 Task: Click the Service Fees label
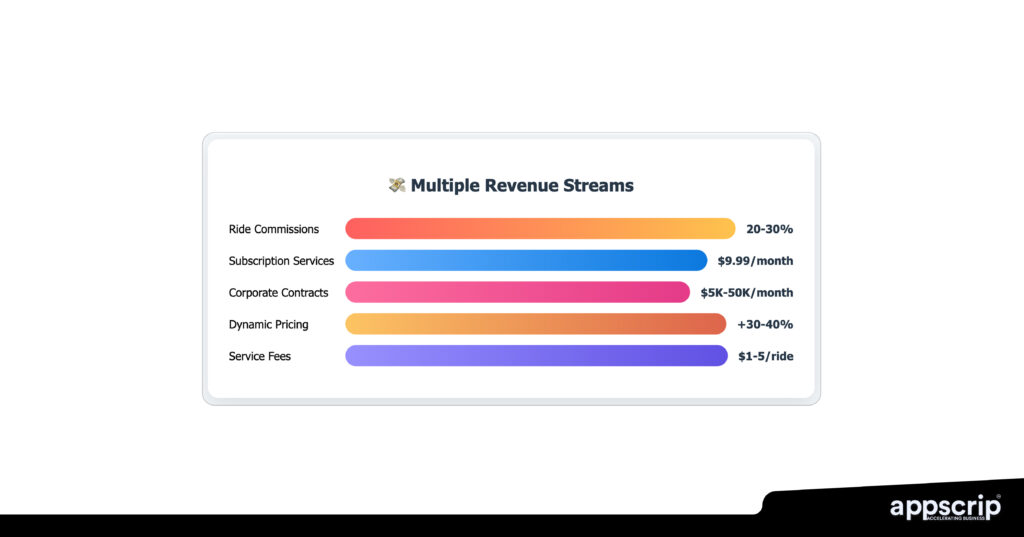coord(260,356)
